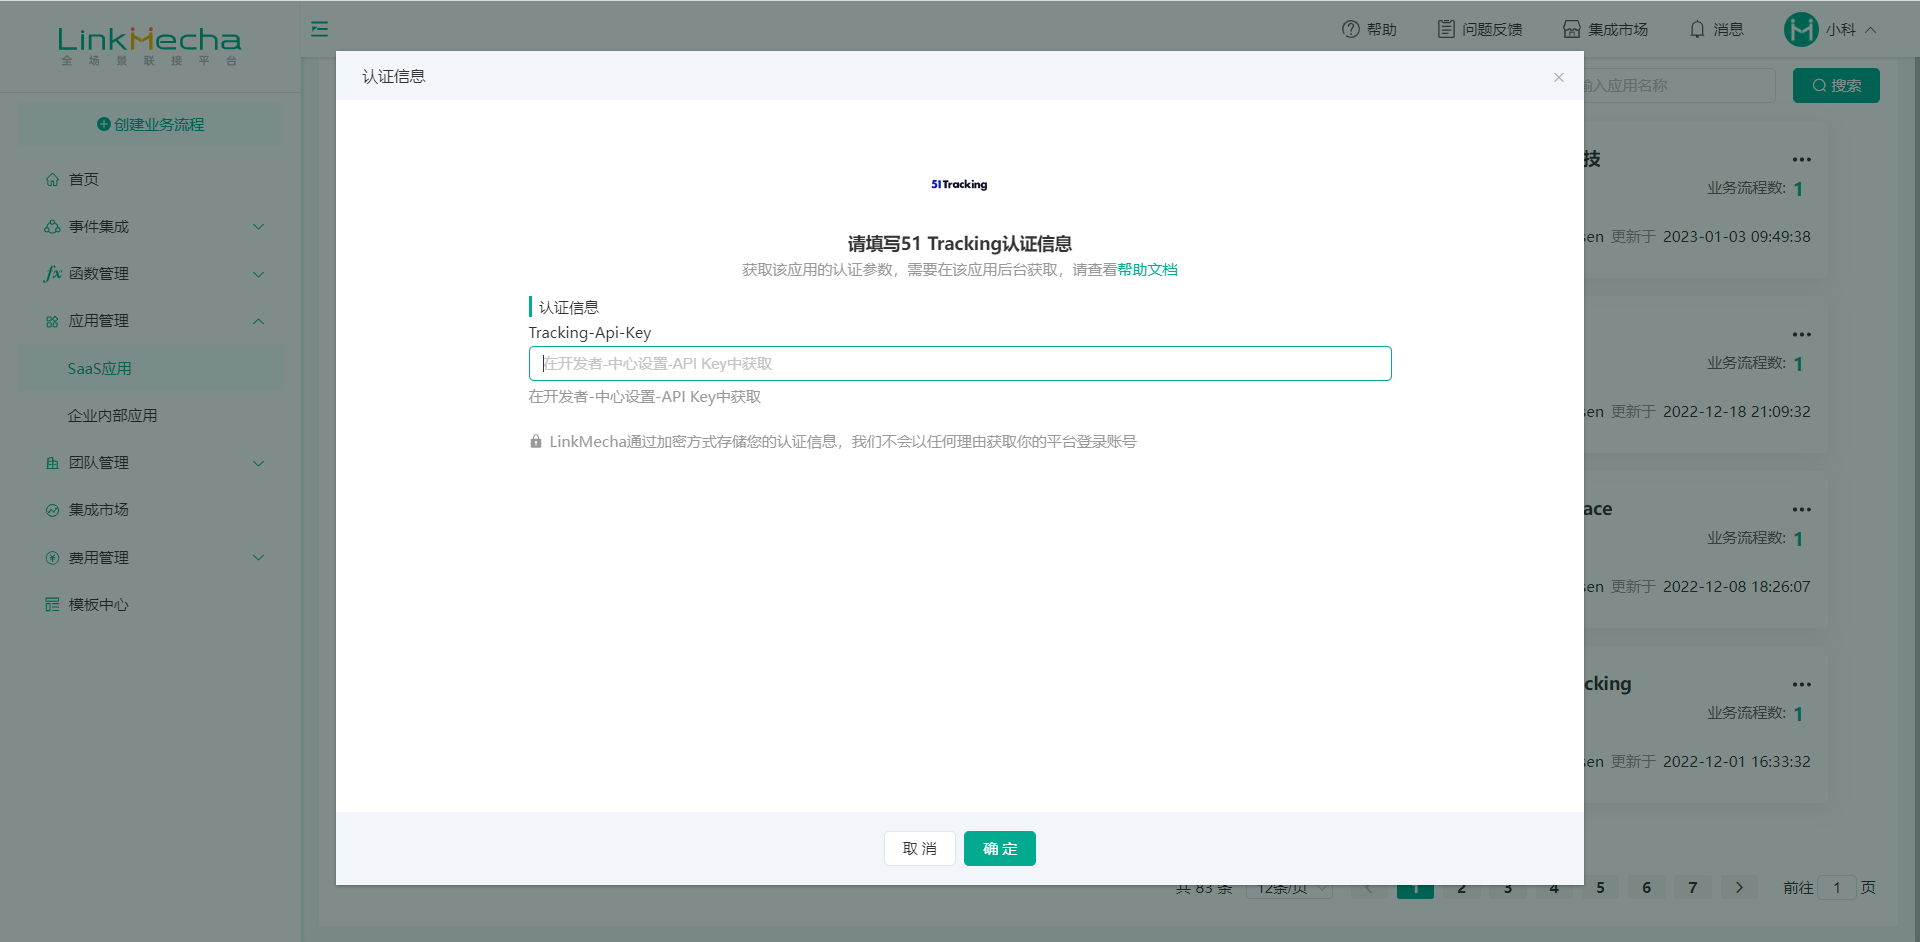Expand 小科 account menu arrow
1920x942 pixels.
tap(1870, 30)
